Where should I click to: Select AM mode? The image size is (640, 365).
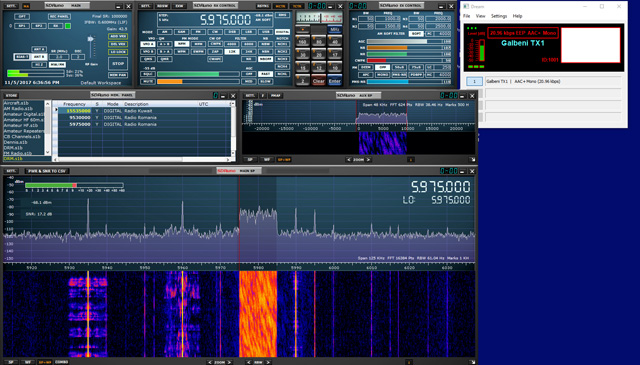point(164,32)
